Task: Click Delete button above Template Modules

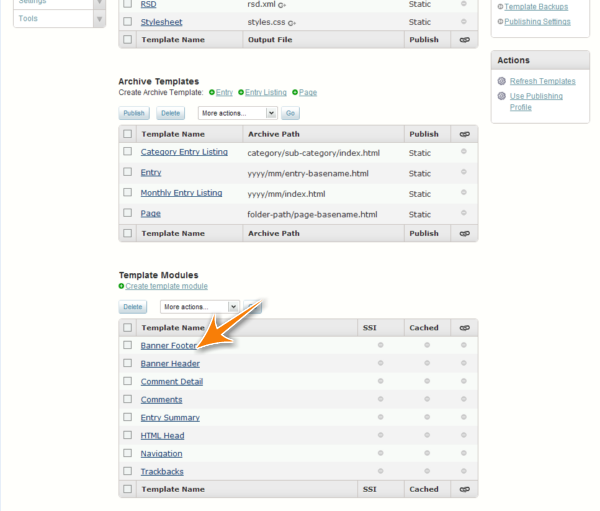Action: coord(133,307)
